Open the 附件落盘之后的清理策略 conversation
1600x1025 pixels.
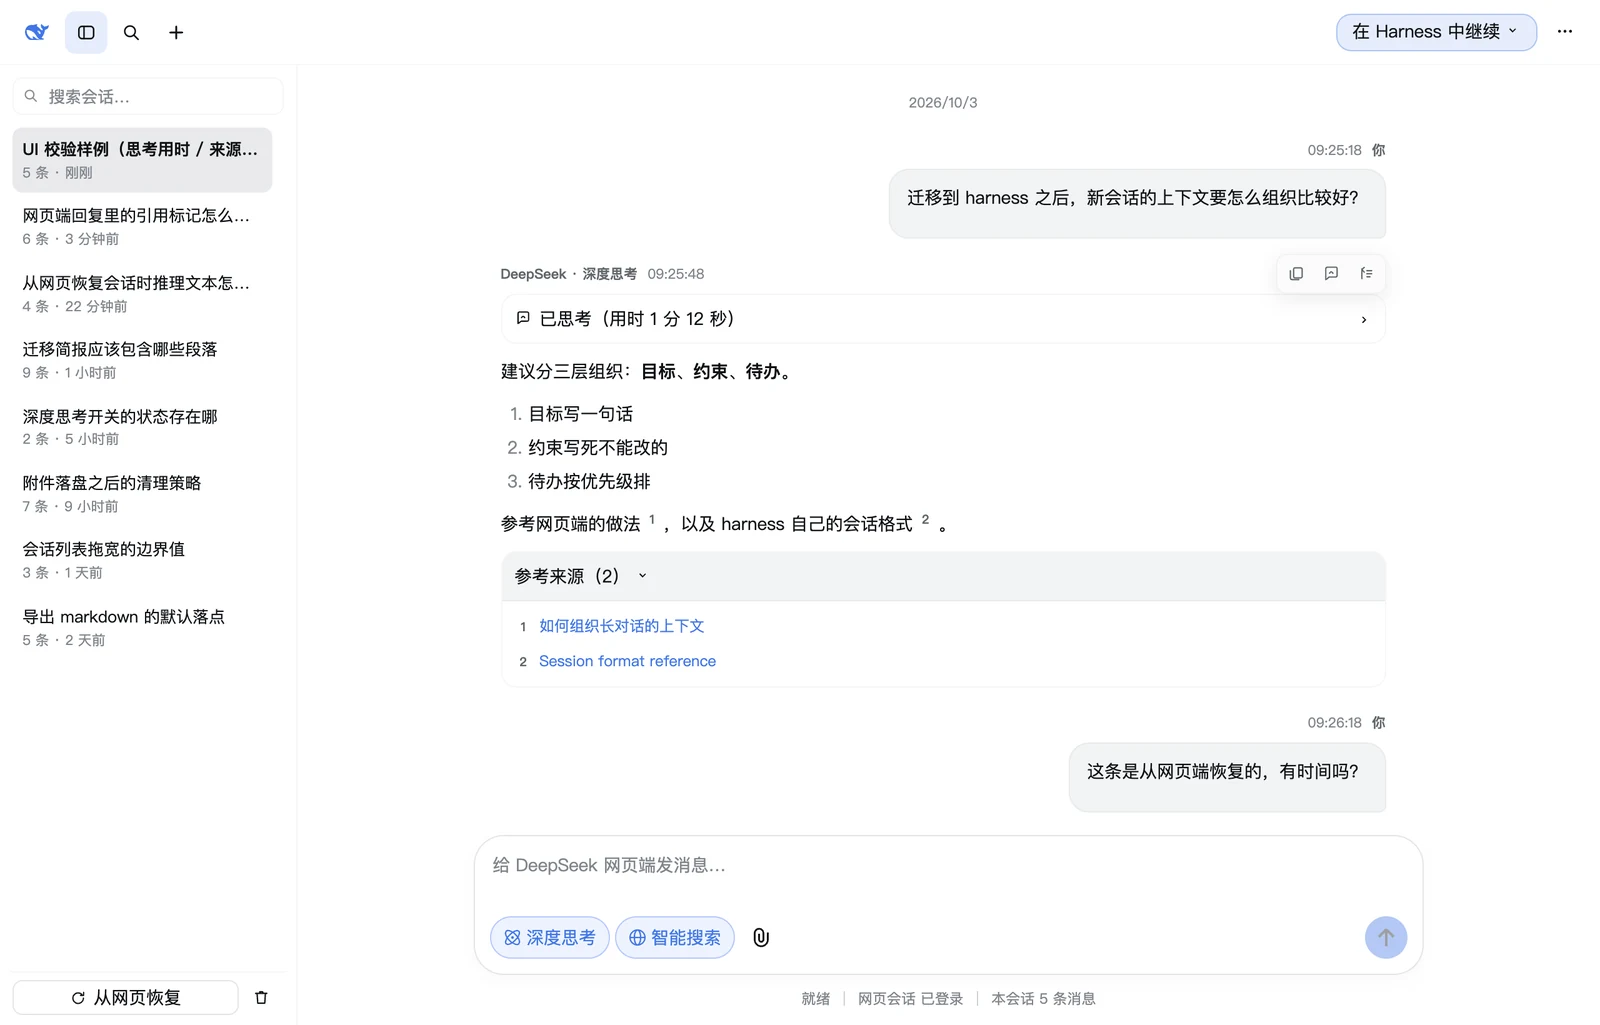[142, 494]
